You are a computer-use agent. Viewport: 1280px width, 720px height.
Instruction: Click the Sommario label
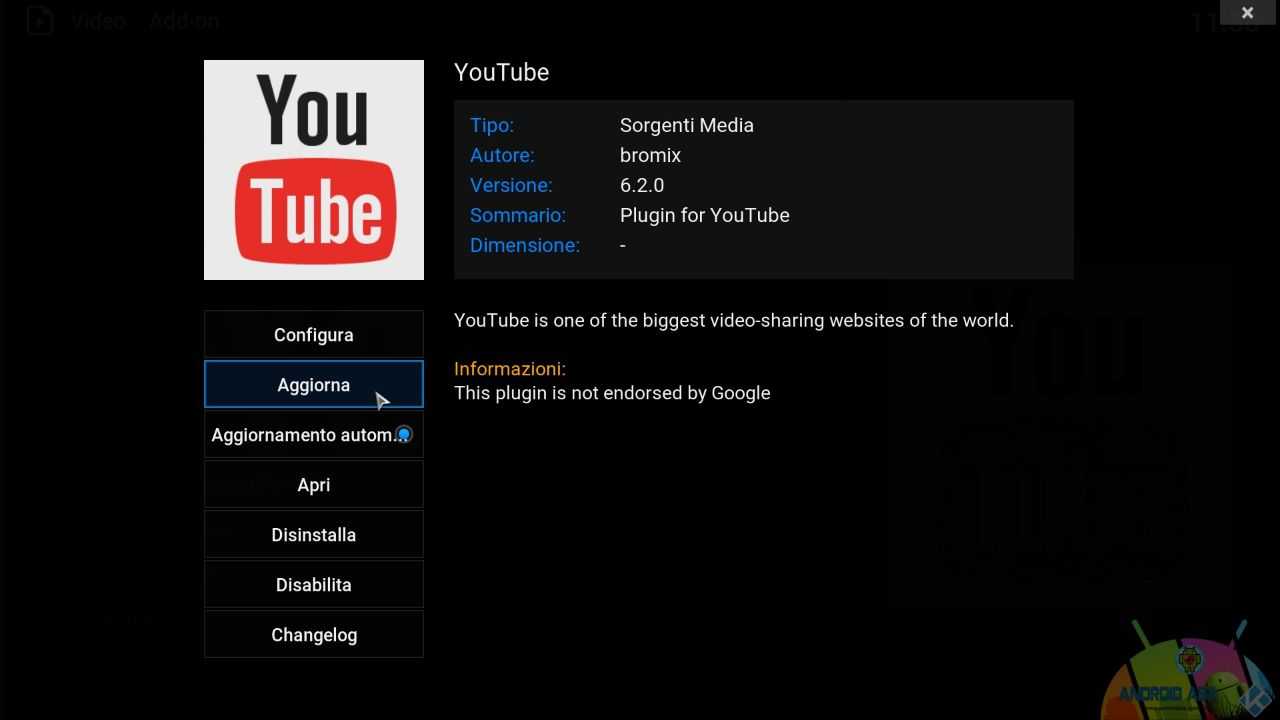pyautogui.click(x=518, y=215)
